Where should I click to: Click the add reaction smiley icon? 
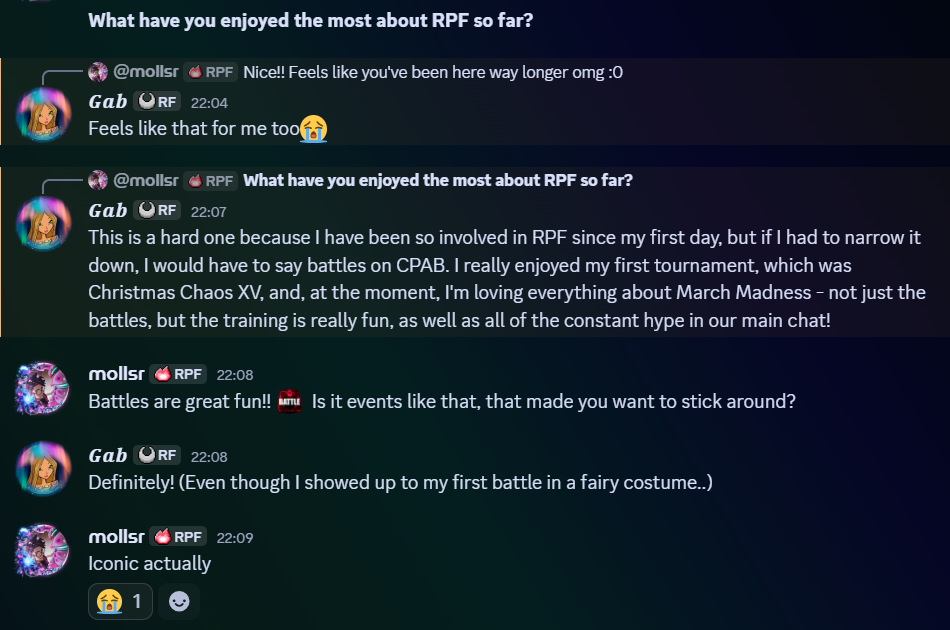[179, 601]
